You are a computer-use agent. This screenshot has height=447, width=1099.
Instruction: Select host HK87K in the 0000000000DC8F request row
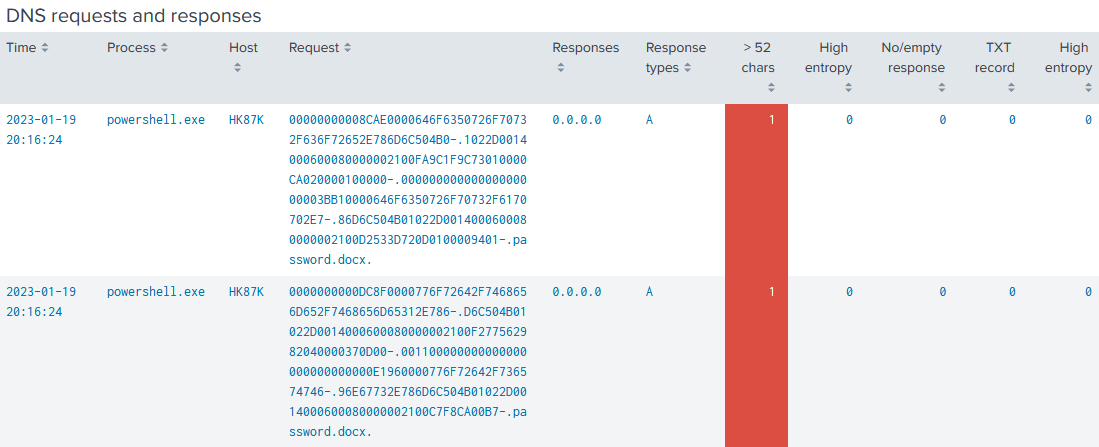click(246, 292)
